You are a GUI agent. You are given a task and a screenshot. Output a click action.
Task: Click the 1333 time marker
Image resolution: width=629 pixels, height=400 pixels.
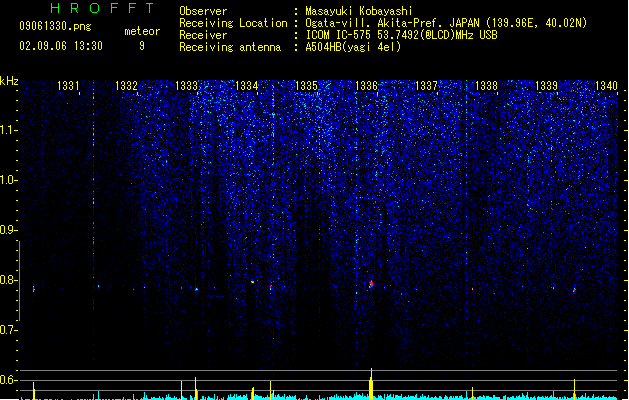click(187, 86)
